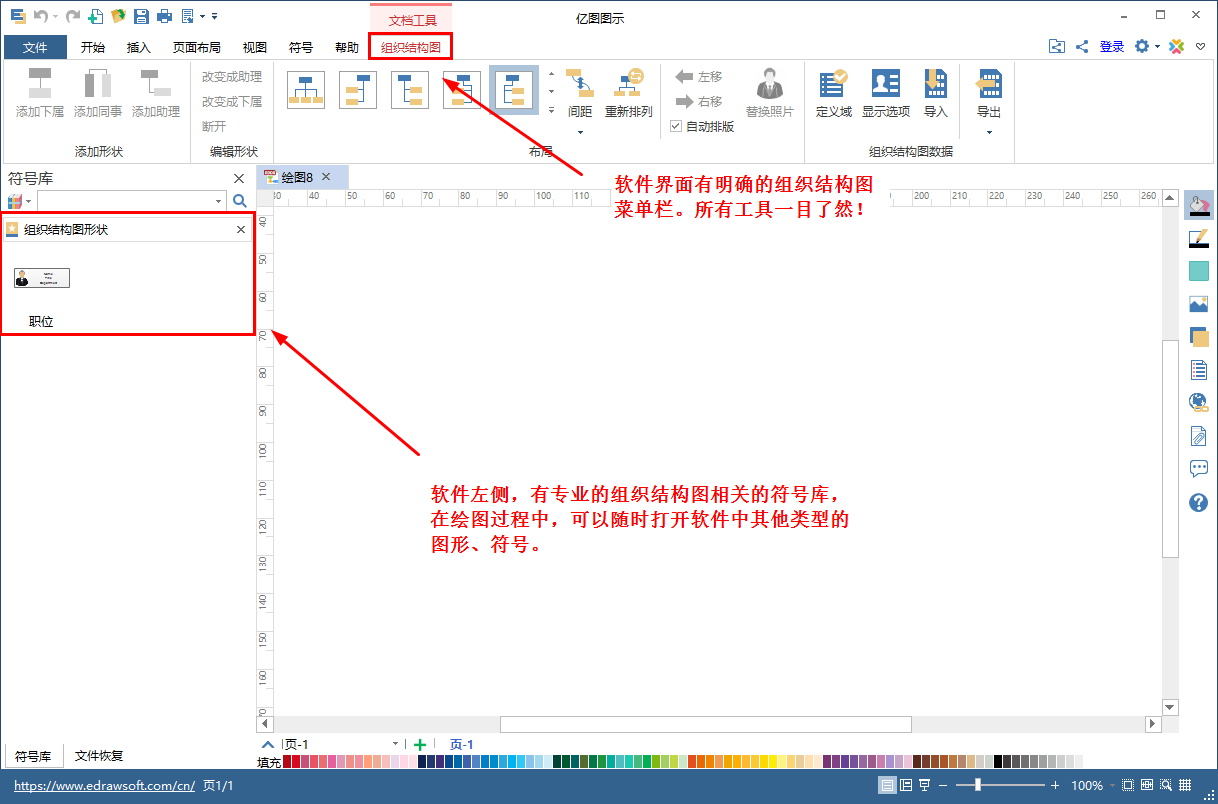Close the 符号库 symbol library pane
This screenshot has width=1218, height=804.
[239, 178]
